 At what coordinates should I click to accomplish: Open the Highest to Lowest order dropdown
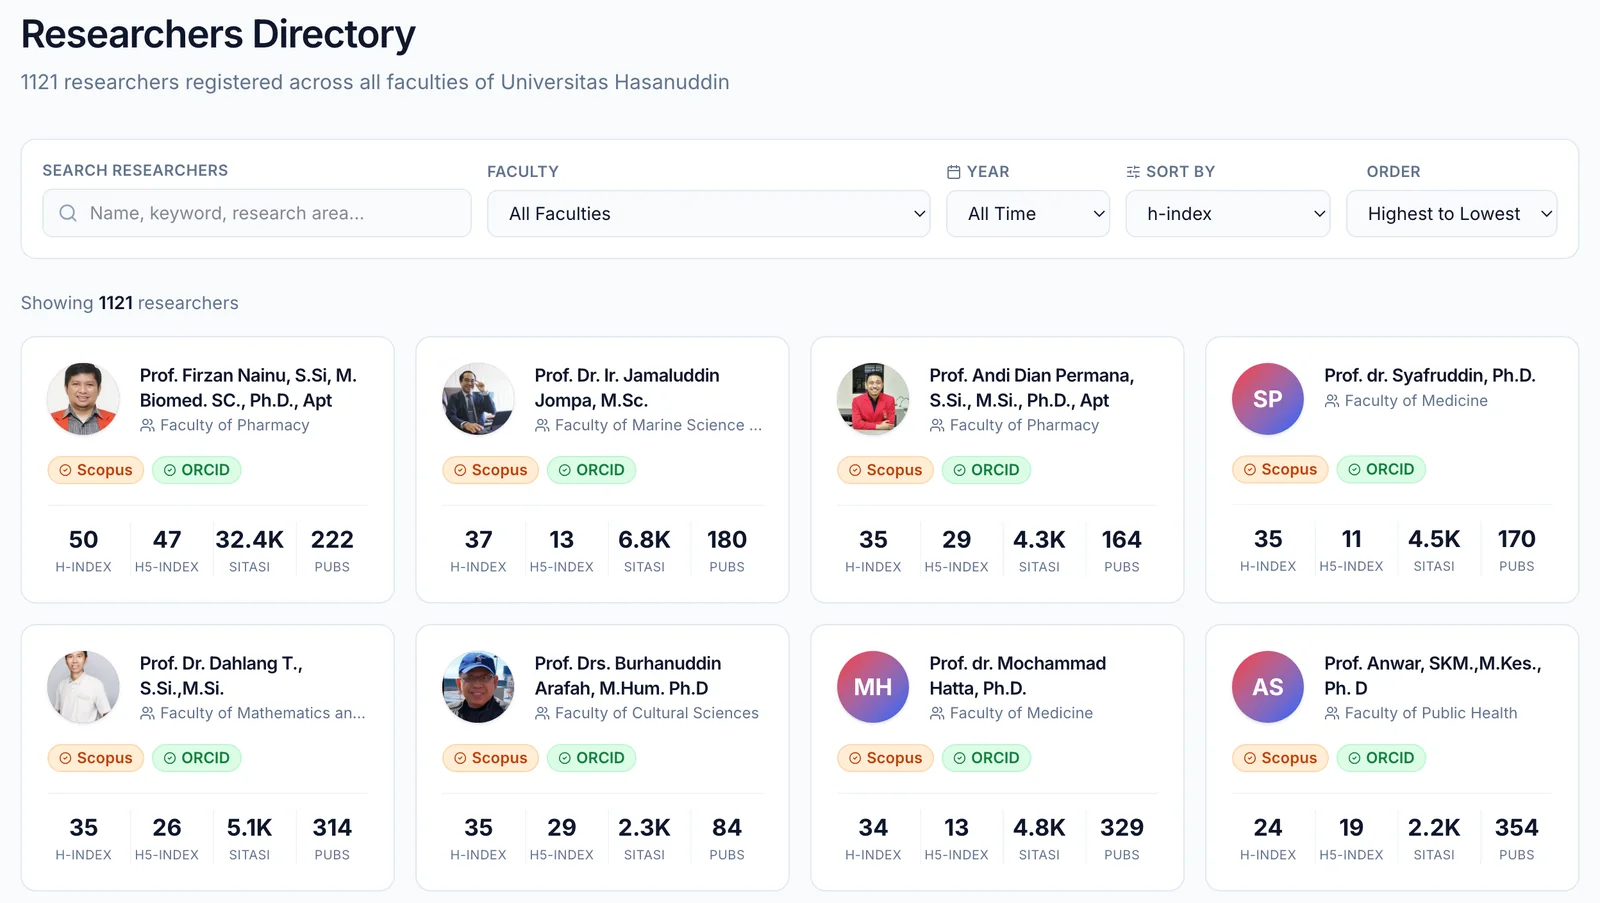coord(1452,214)
